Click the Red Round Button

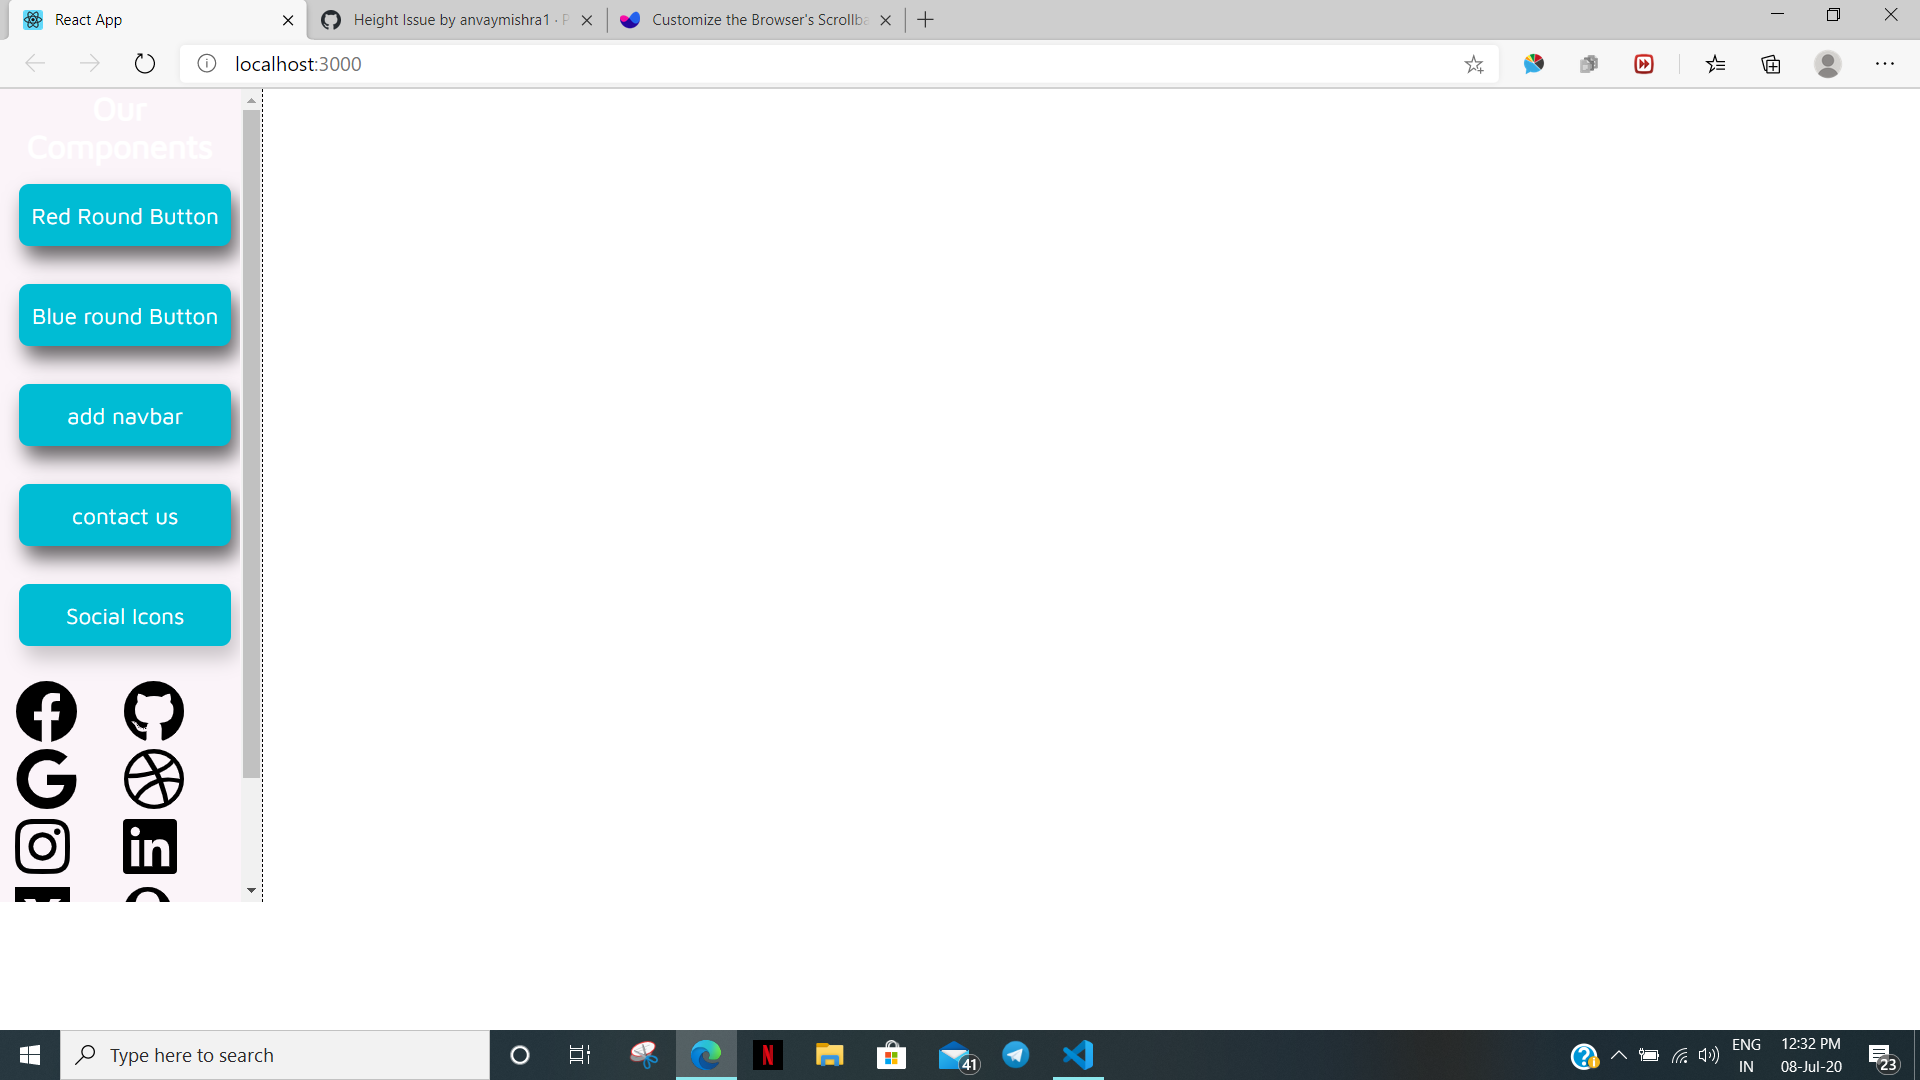[x=124, y=215]
